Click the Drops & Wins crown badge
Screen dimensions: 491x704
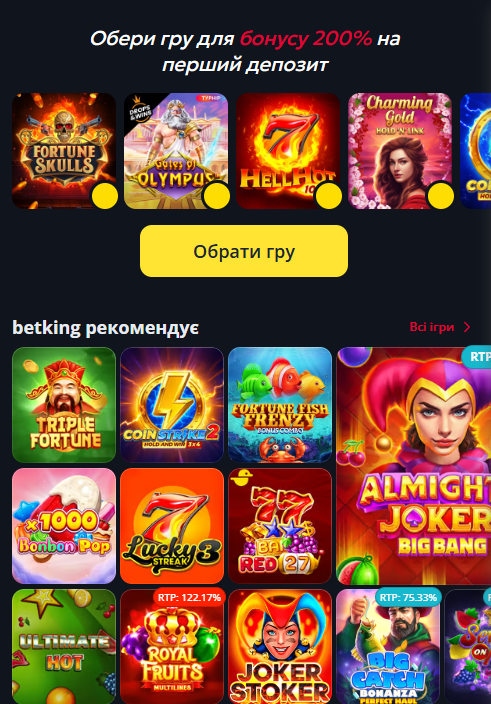tap(139, 110)
